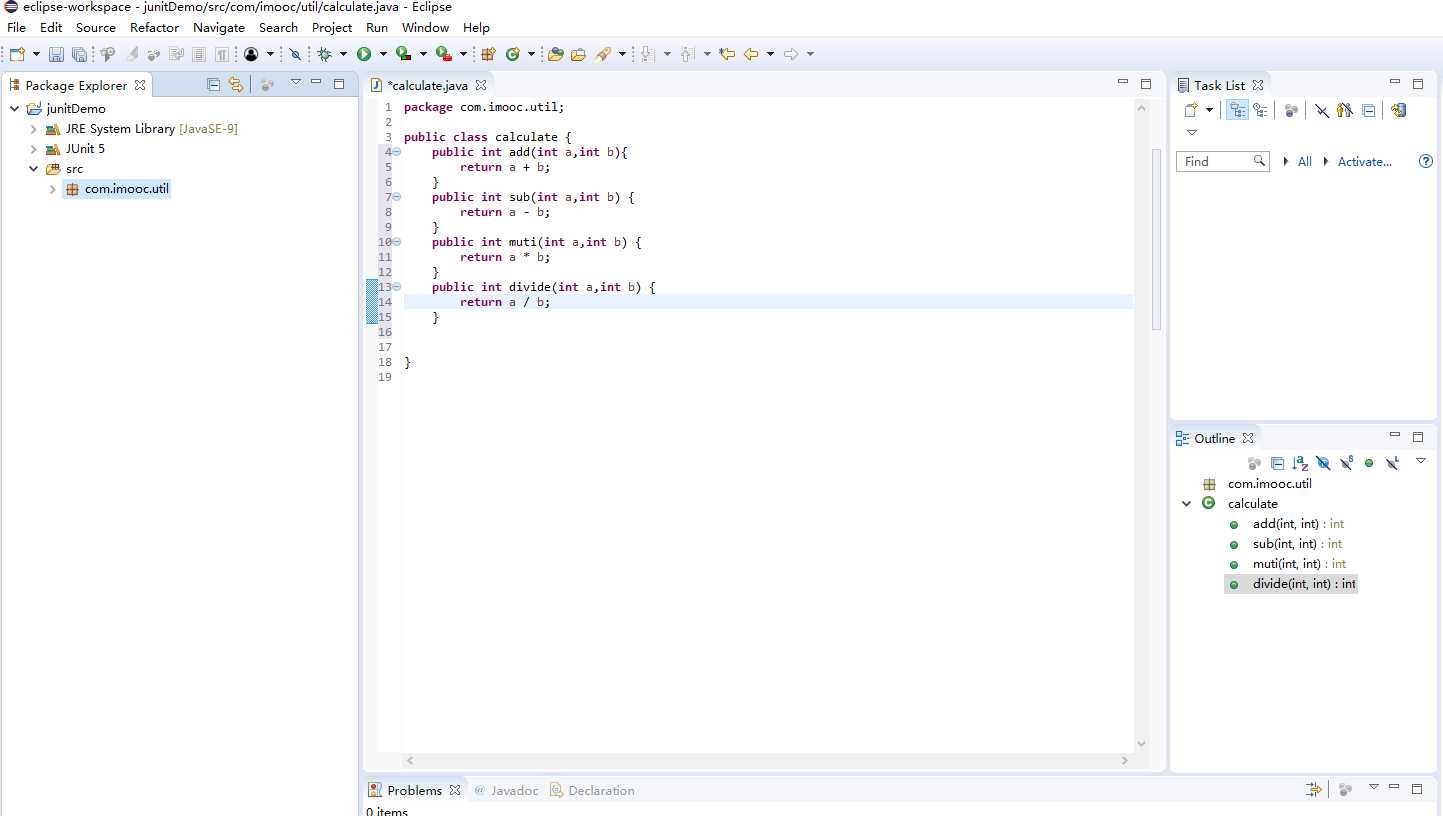Click New Task icon in Task List

click(1191, 110)
